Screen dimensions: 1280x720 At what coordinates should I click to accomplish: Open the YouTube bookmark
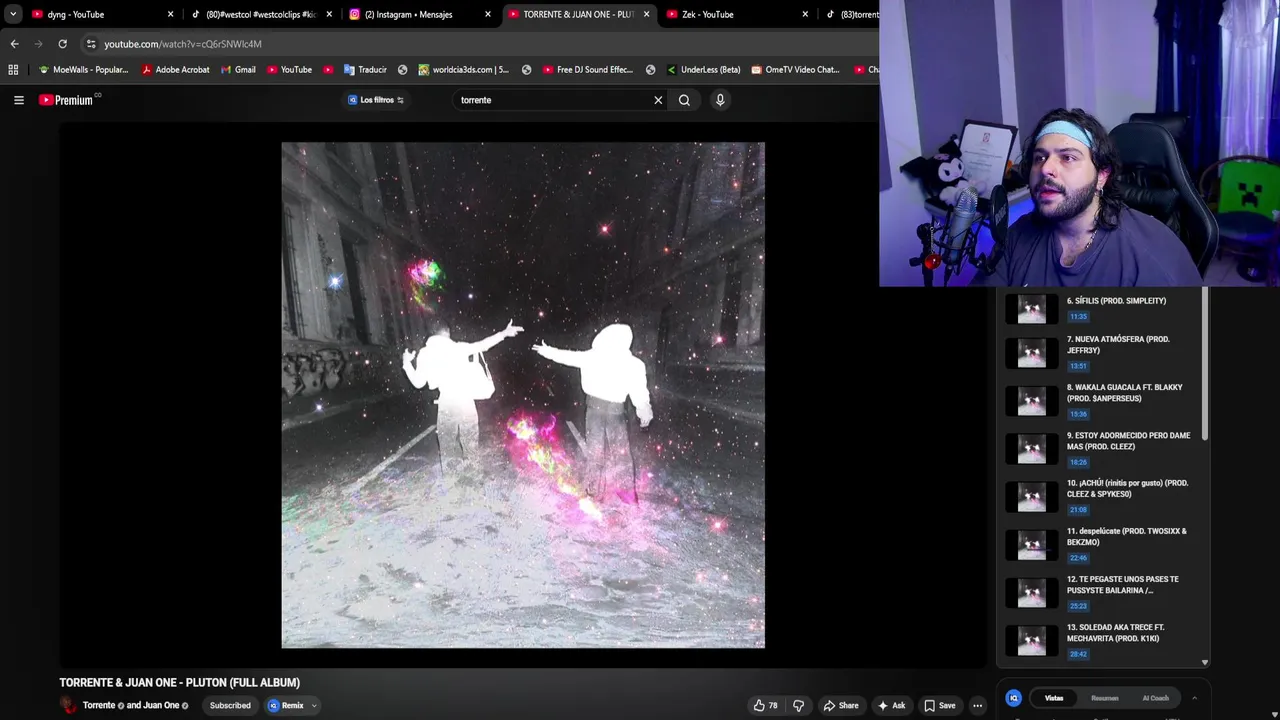tap(289, 70)
